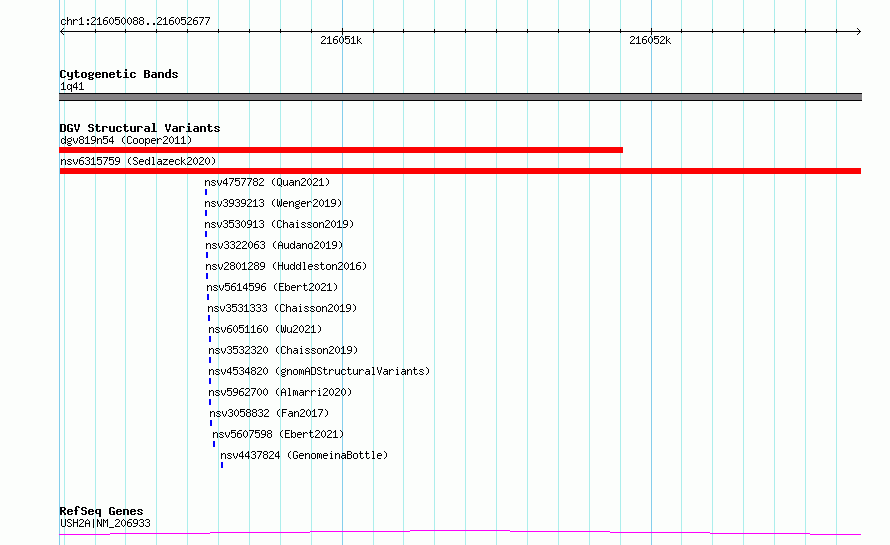The image size is (890, 545).
Task: Select the gray 1q41 cytogenetic band bar
Action: pyautogui.click(x=460, y=97)
